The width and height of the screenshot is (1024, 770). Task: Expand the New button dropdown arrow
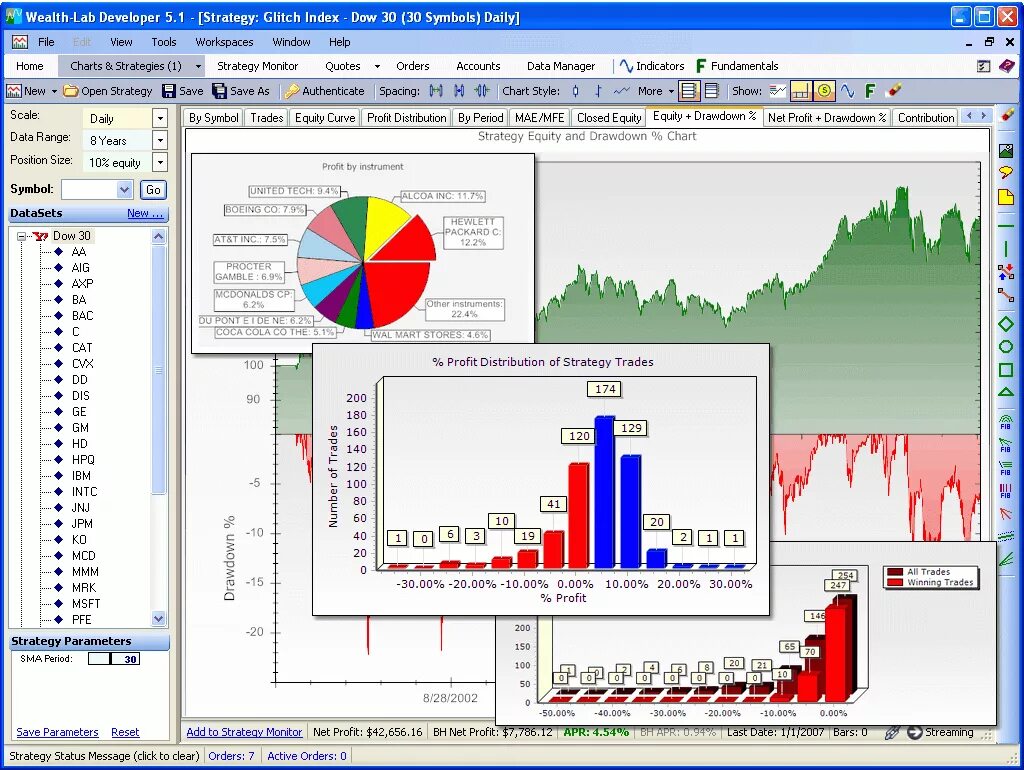54,91
